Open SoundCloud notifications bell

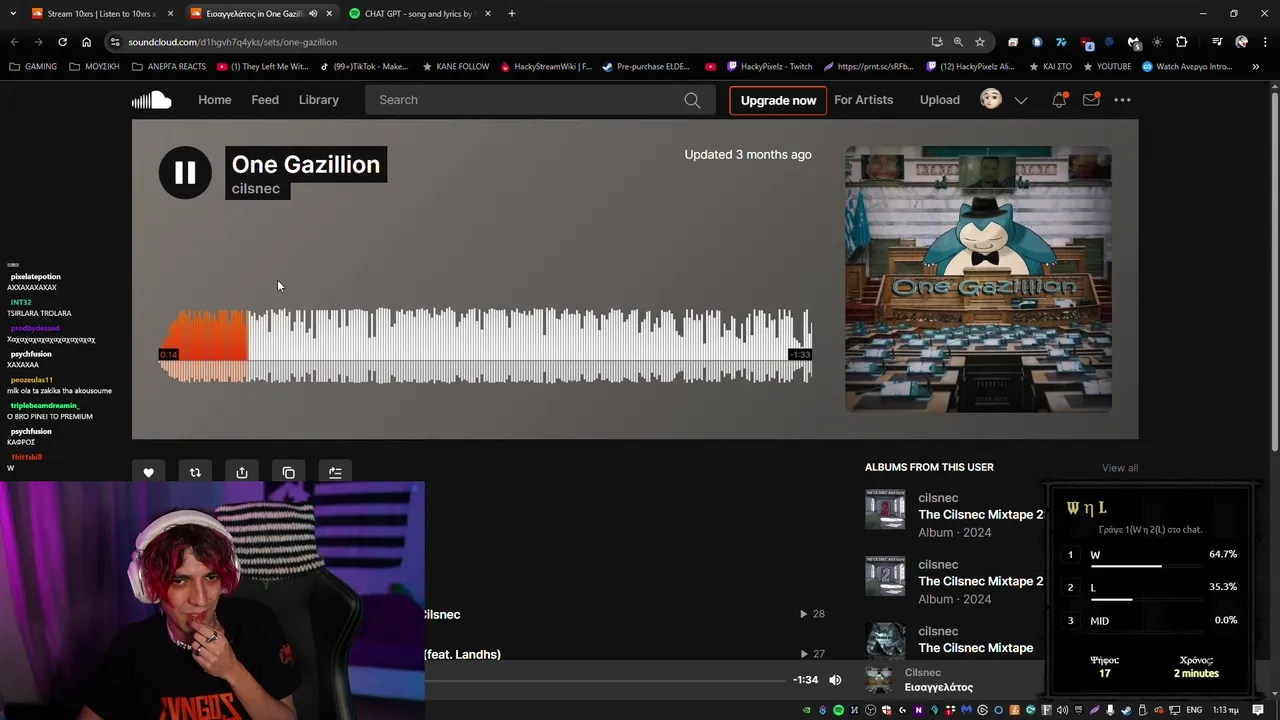(x=1059, y=100)
